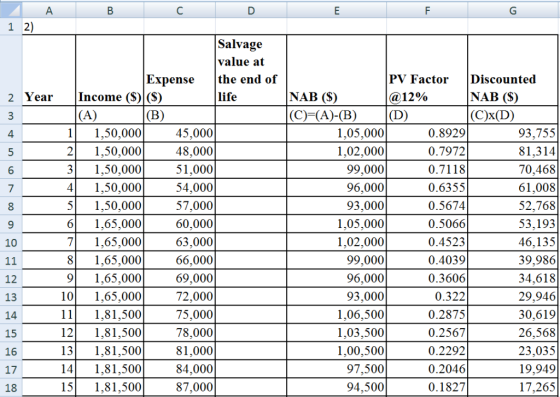This screenshot has width=560, height=397.
Task: Select row 3 header
Action: [x=11, y=115]
